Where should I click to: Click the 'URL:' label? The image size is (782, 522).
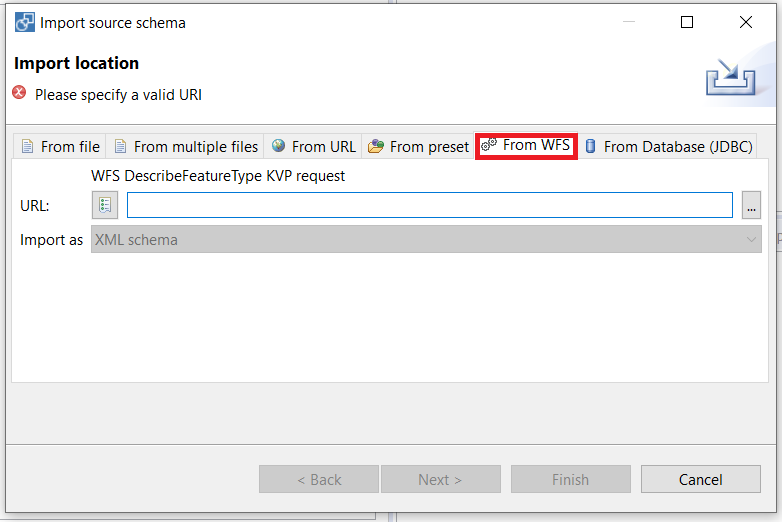point(34,205)
